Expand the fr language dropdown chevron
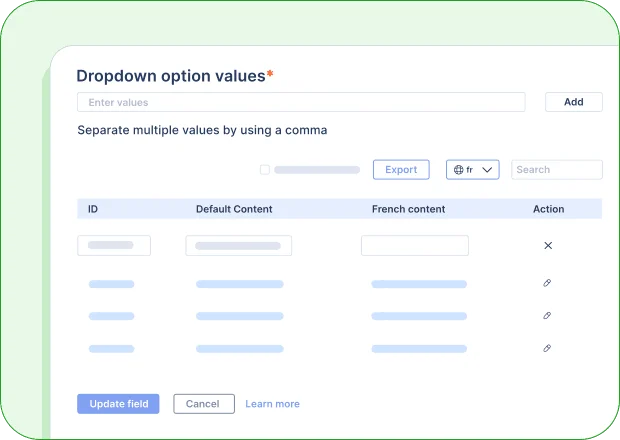Image resolution: width=620 pixels, height=440 pixels. point(488,170)
